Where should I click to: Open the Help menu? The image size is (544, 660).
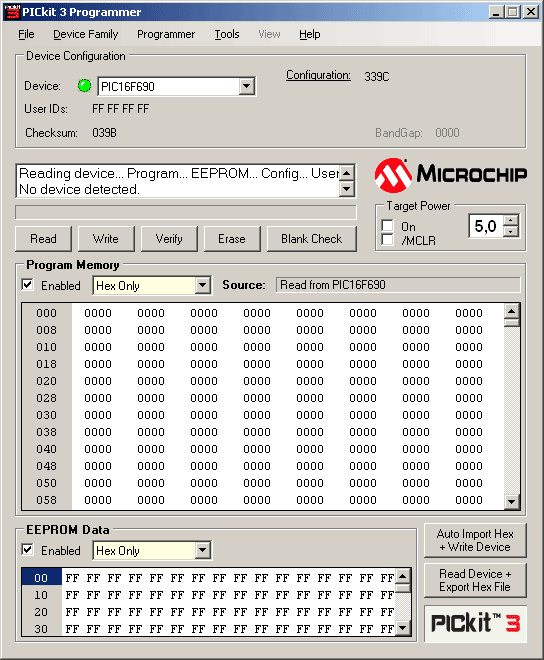pos(309,34)
